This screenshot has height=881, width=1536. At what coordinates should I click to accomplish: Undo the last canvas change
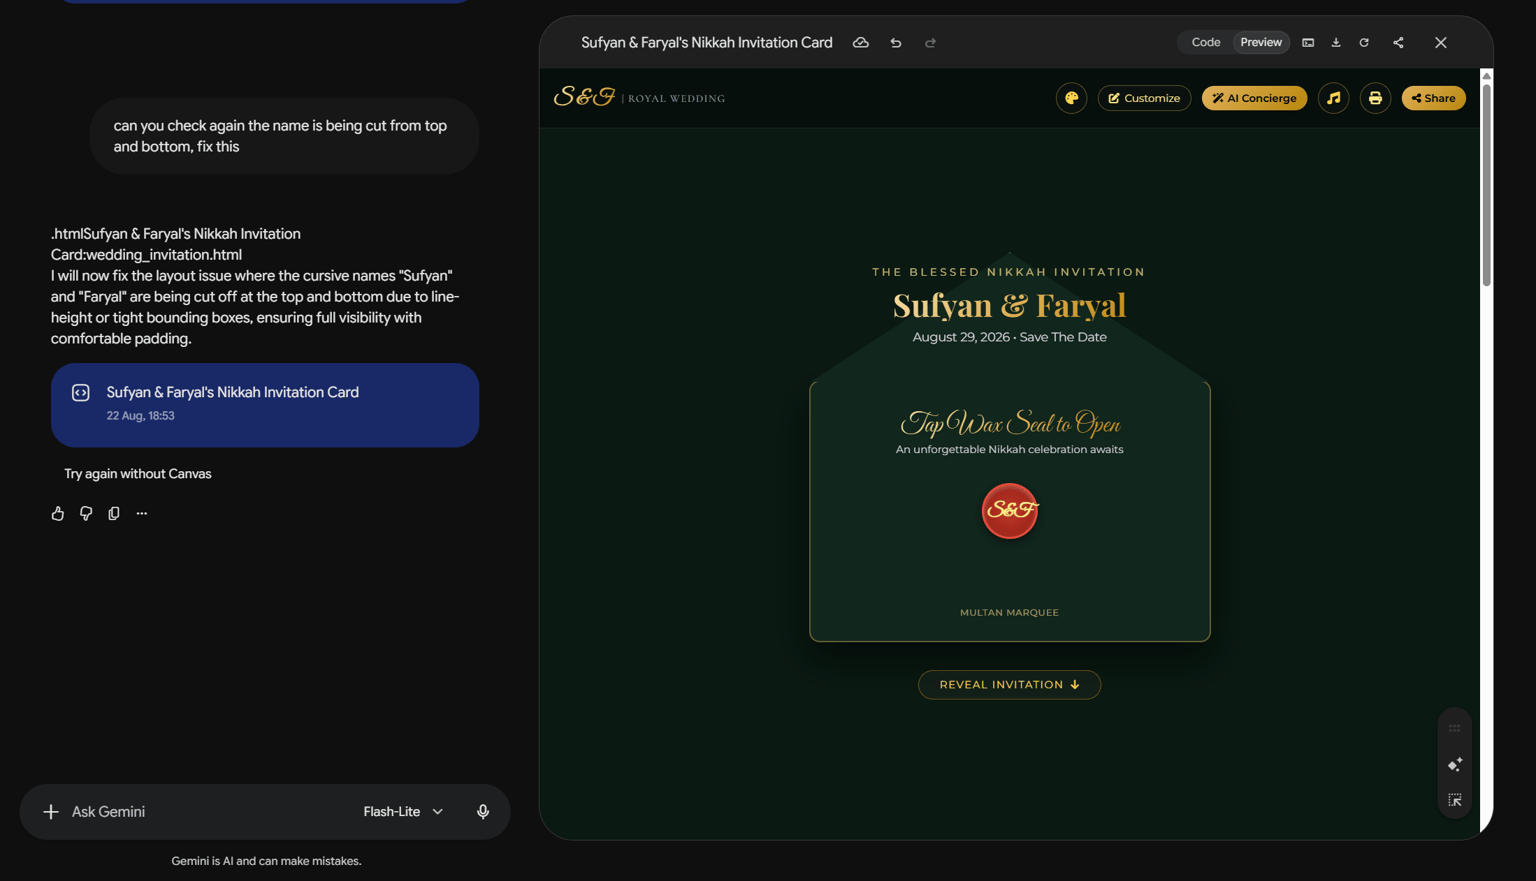coord(896,43)
